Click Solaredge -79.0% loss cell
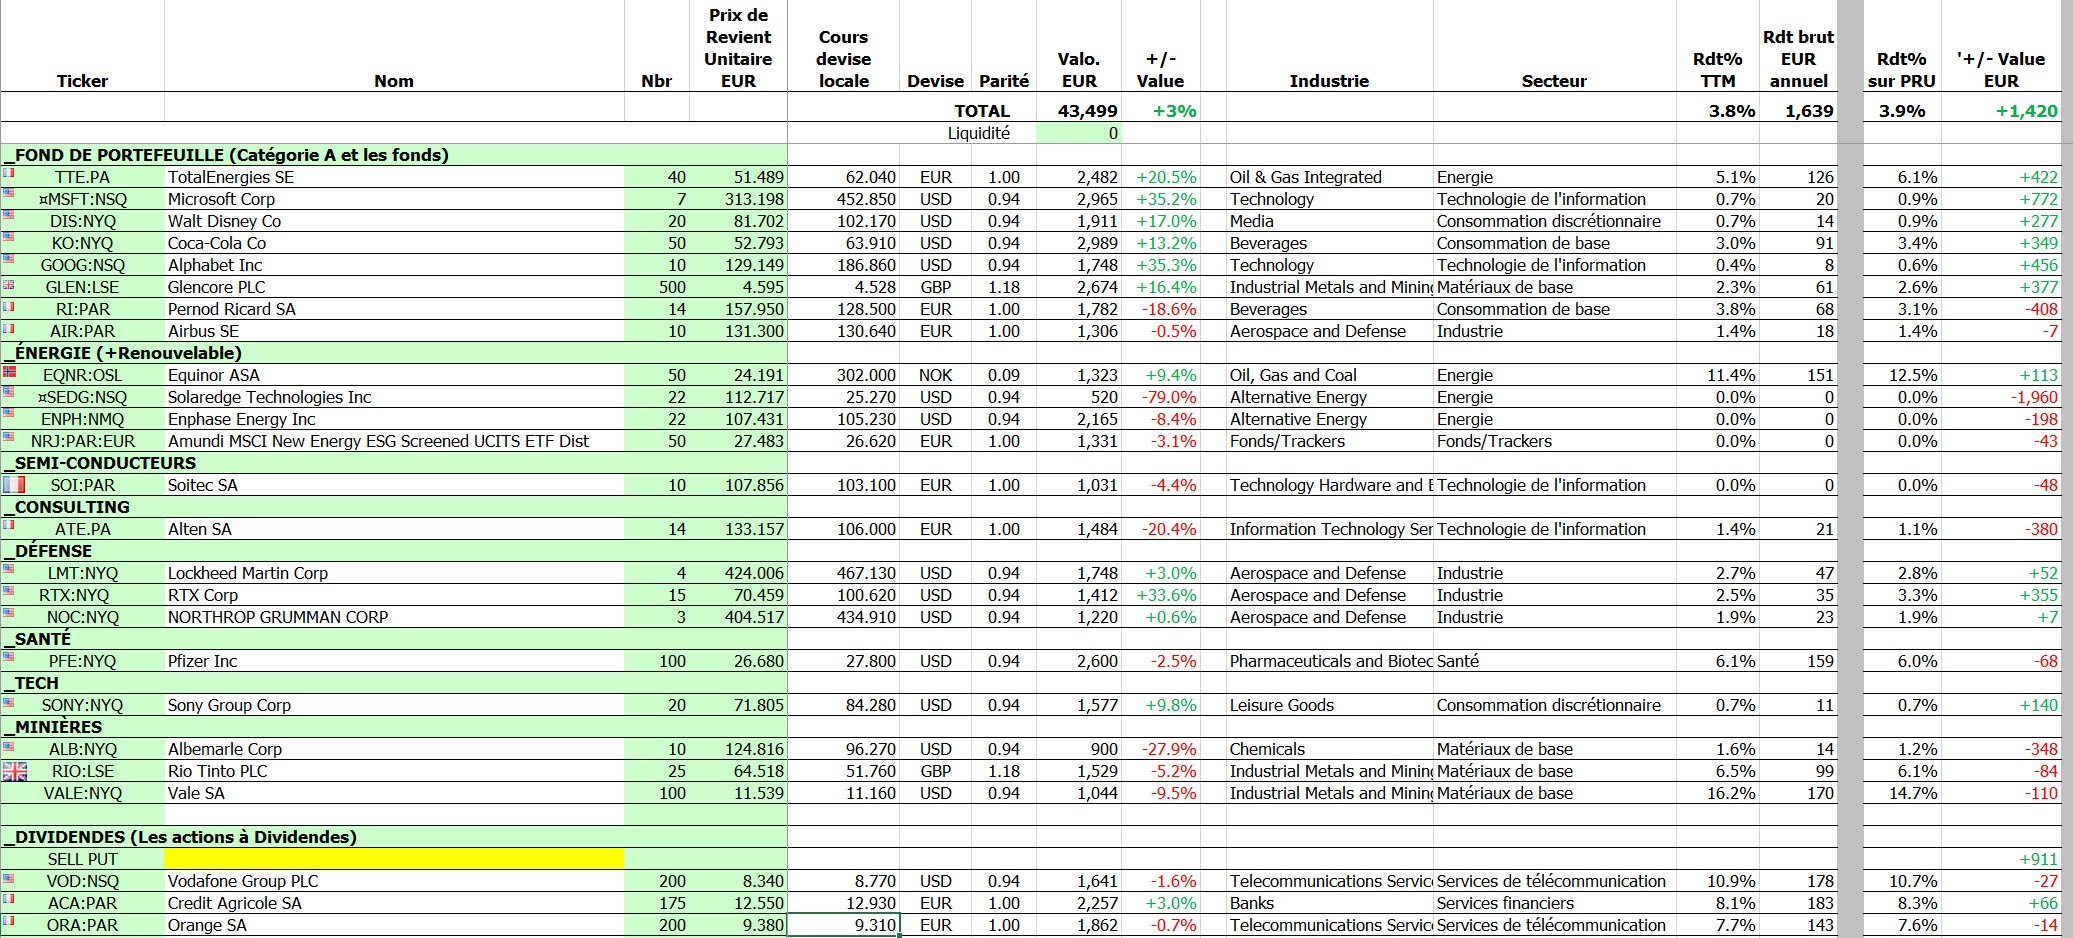 (1160, 397)
